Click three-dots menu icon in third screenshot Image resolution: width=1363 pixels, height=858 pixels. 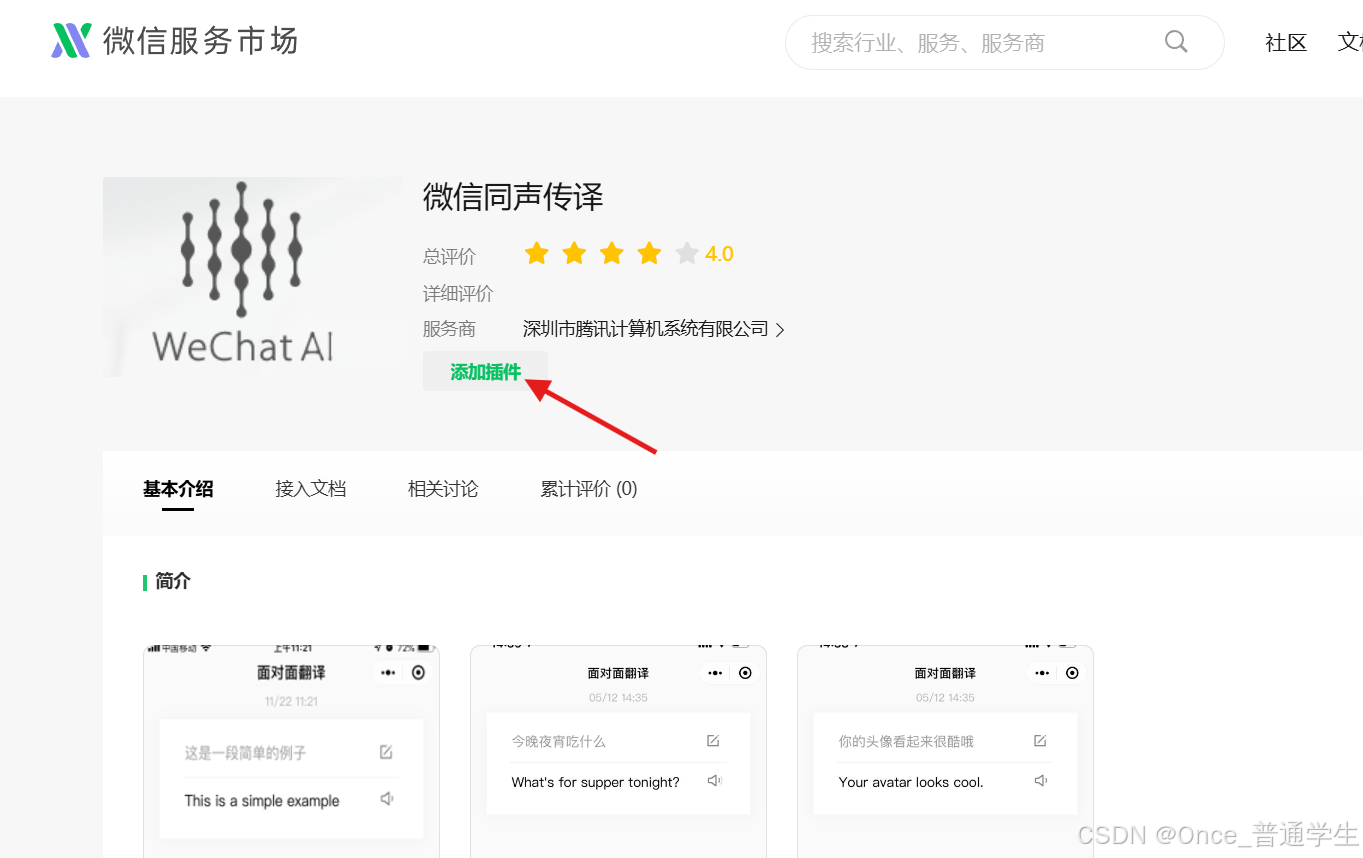point(1042,673)
